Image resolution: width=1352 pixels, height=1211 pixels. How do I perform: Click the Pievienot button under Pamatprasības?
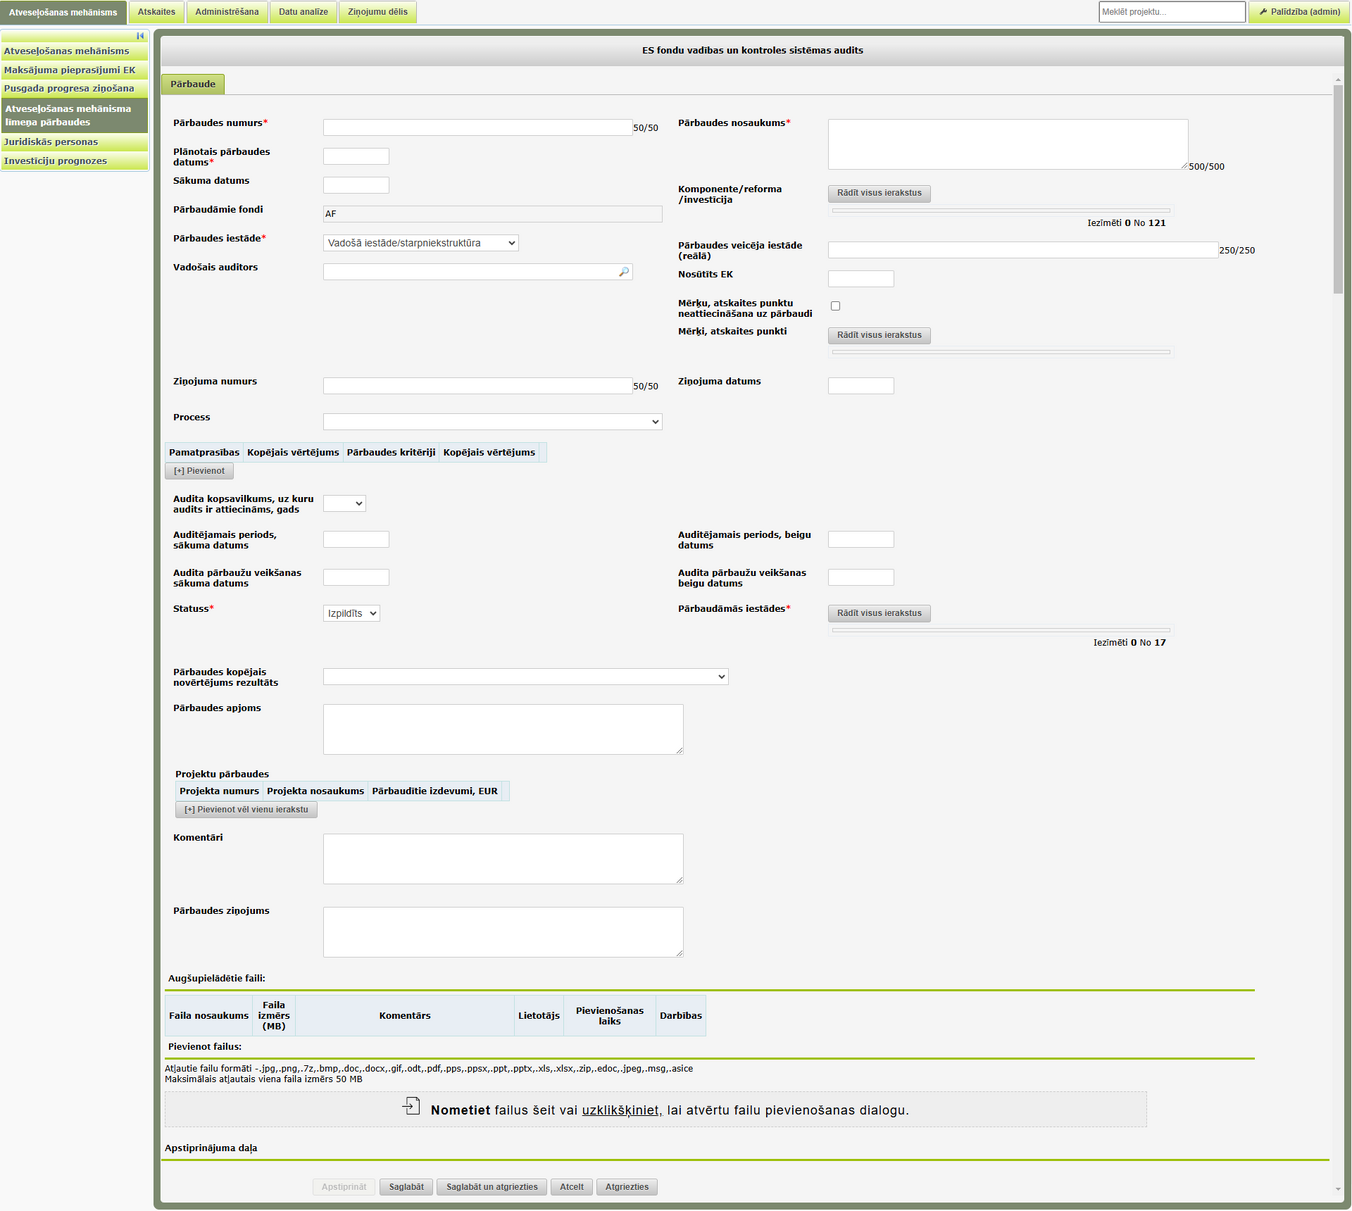pos(199,471)
